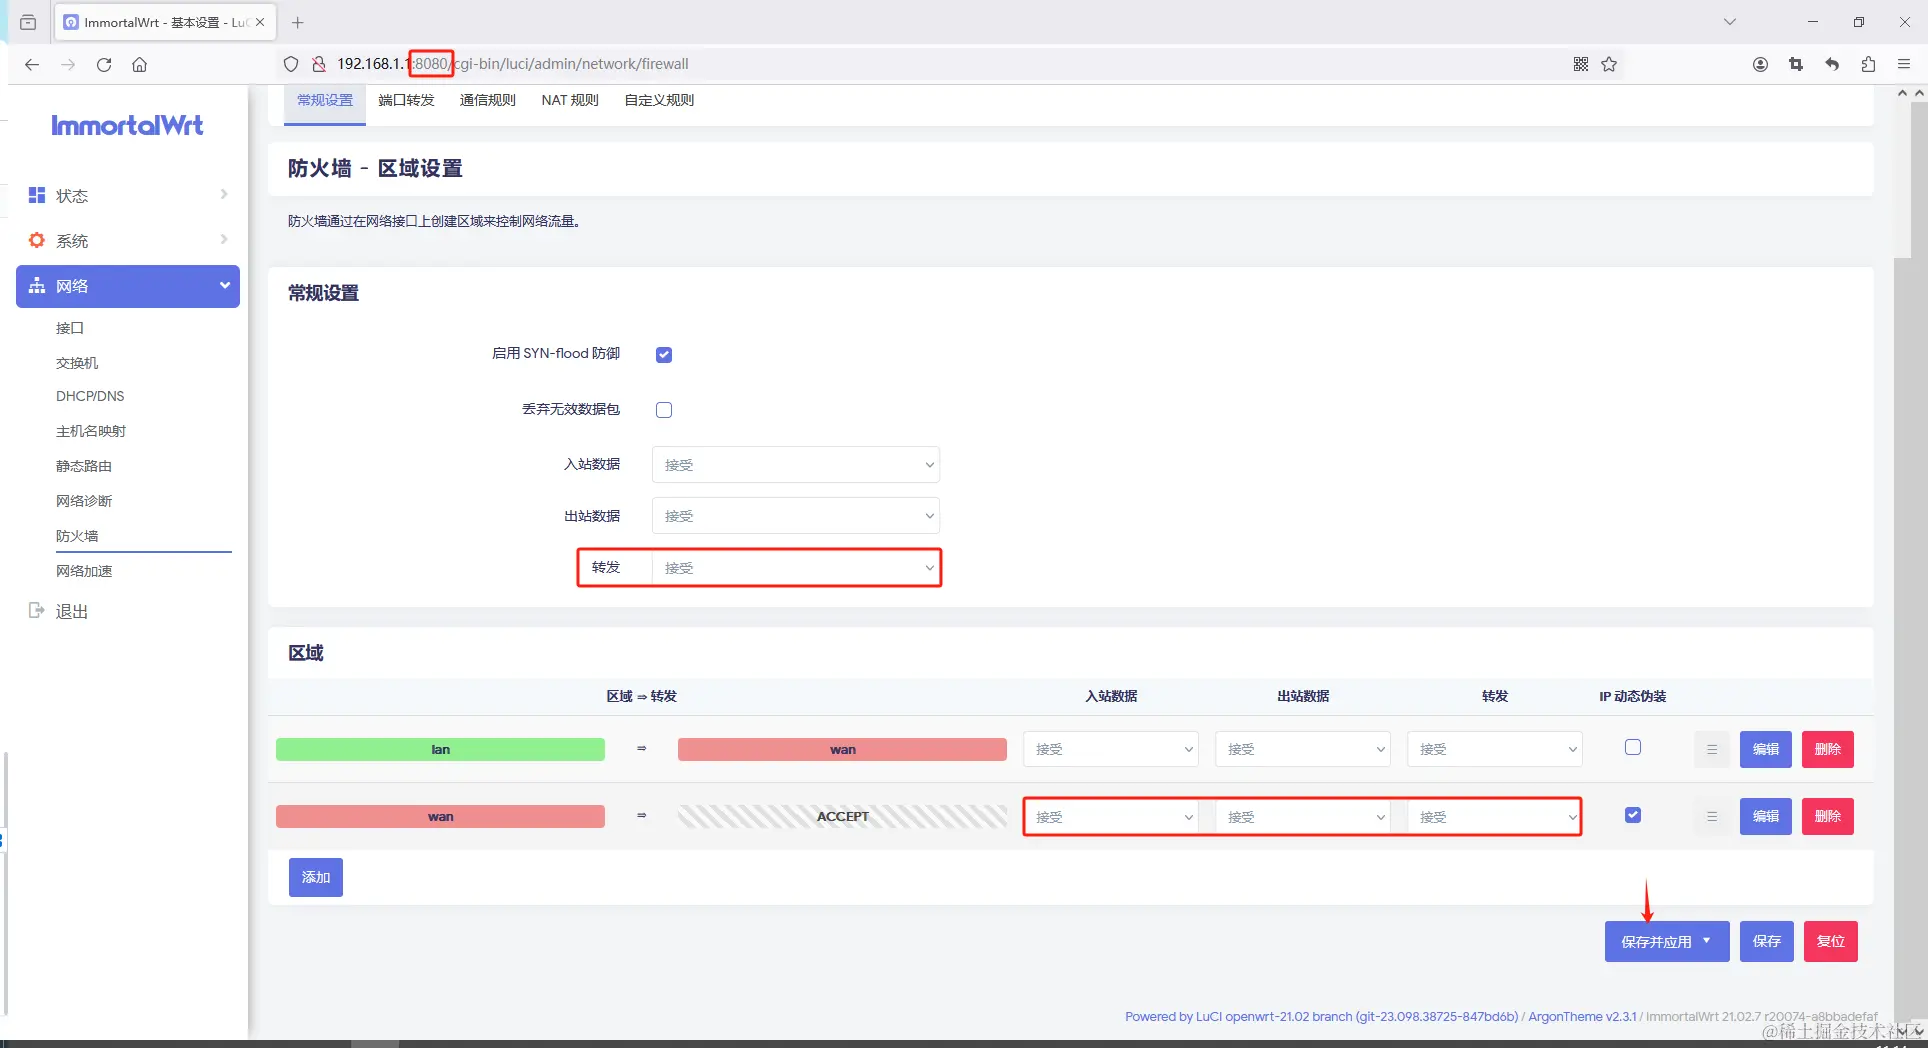Toggle 丢弃无效数据包 checkbox

pos(664,410)
